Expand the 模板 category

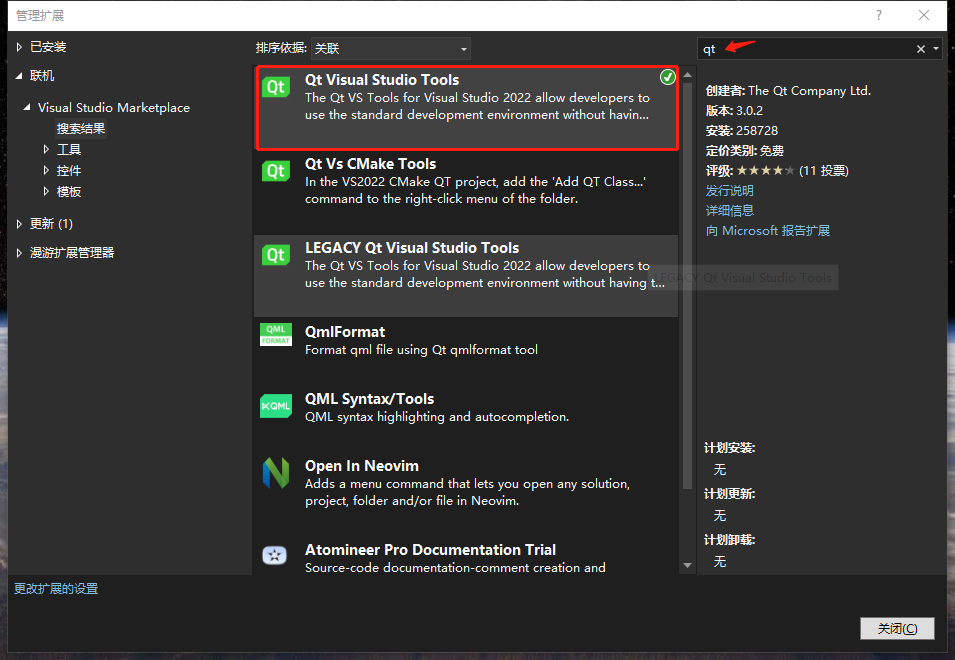[46, 191]
